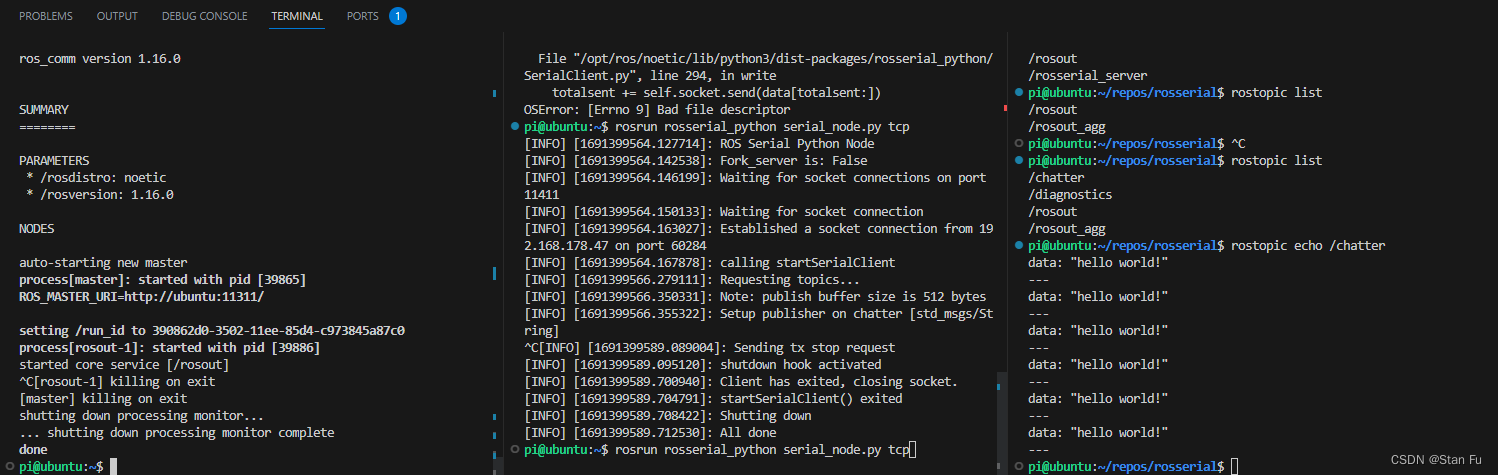Click blue marker beside first rostopic list command
1498x475 pixels.
(1019, 93)
